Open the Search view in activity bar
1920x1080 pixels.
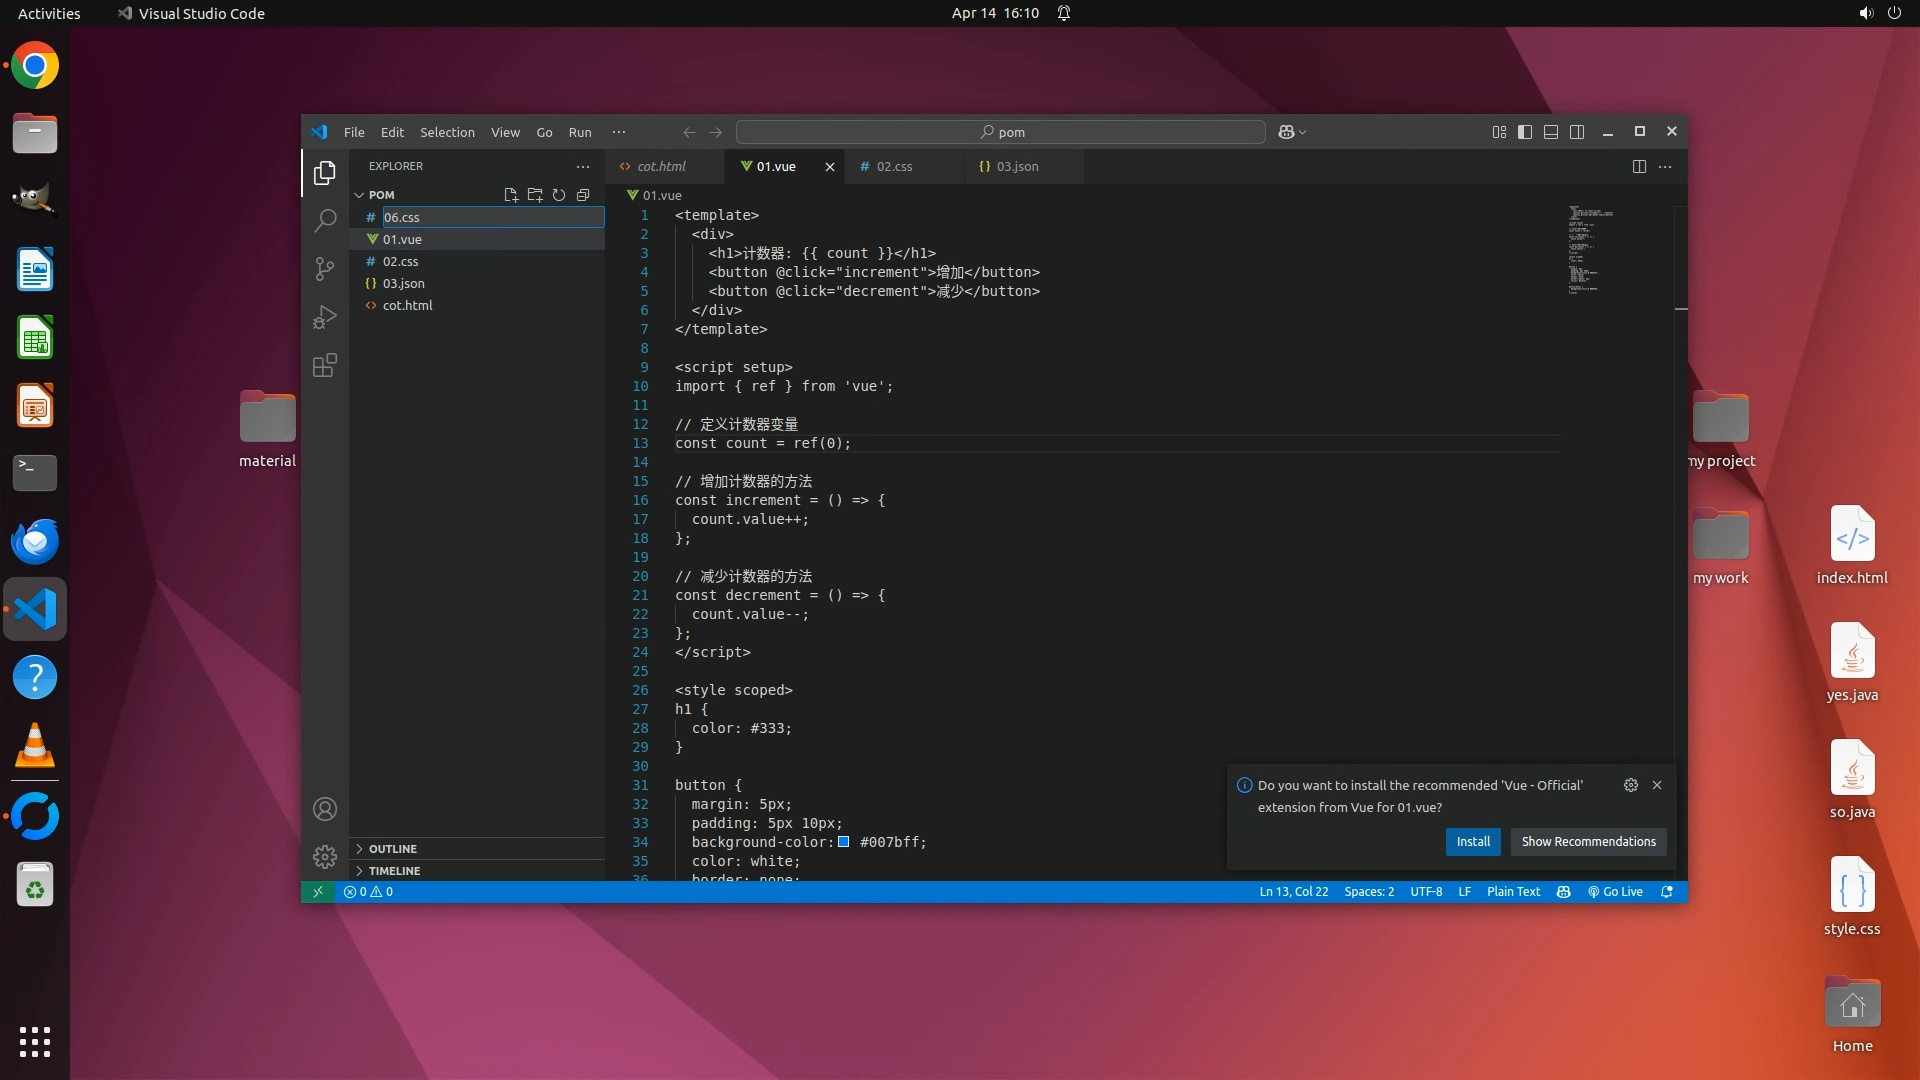coord(324,221)
